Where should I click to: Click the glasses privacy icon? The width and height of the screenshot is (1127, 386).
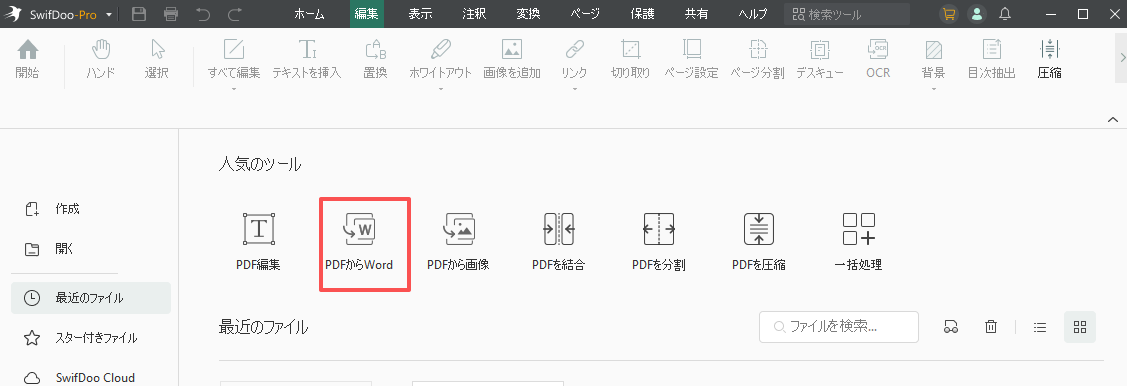point(951,327)
